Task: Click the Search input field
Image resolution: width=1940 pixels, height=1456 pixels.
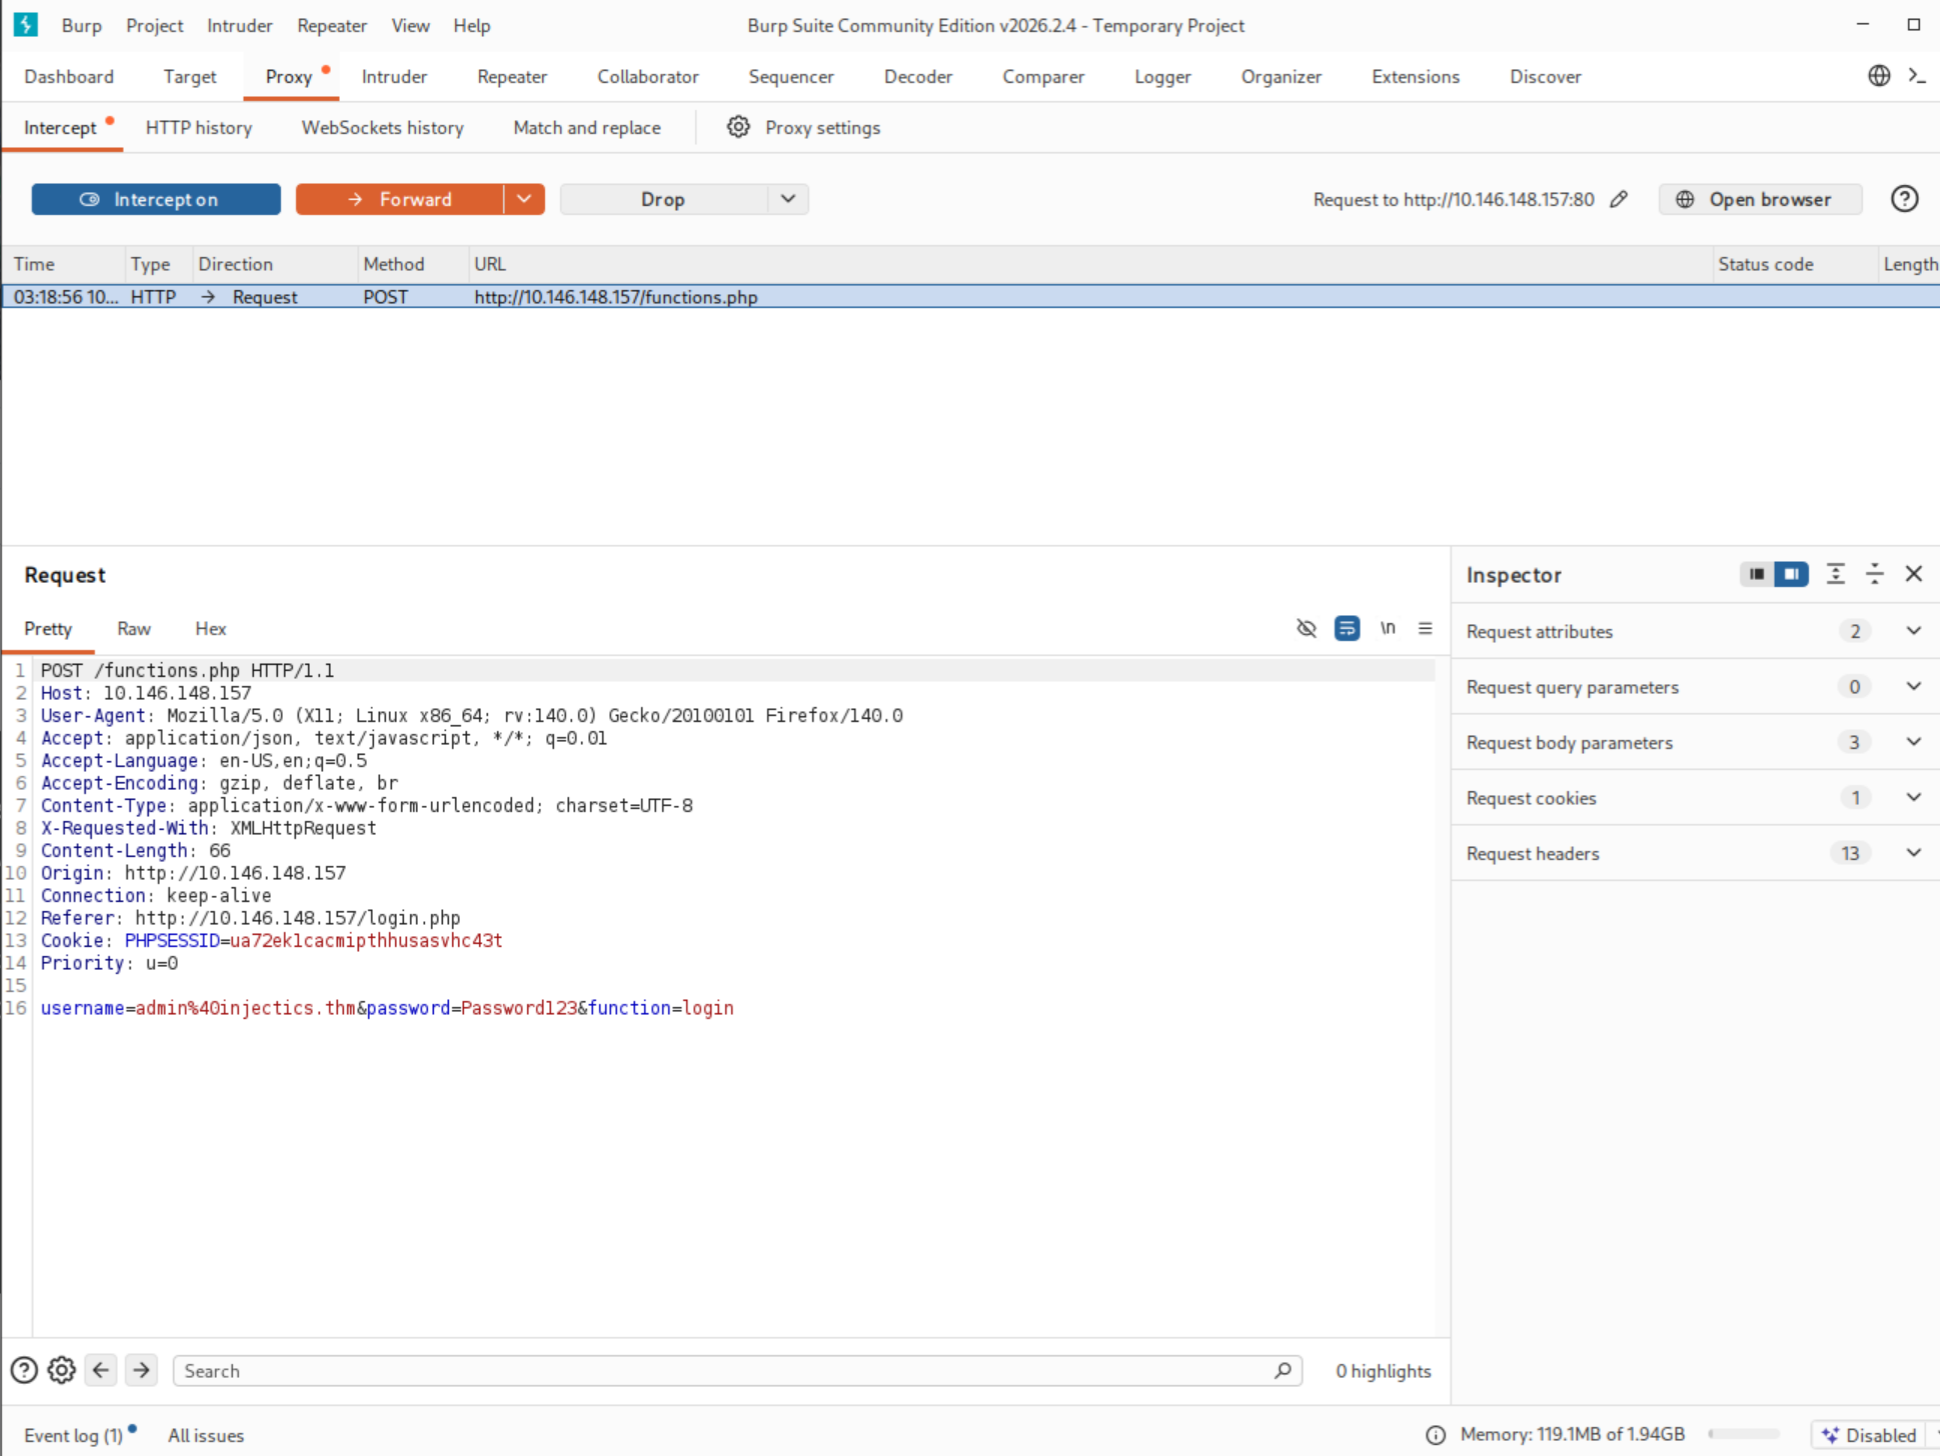Action: point(737,1370)
